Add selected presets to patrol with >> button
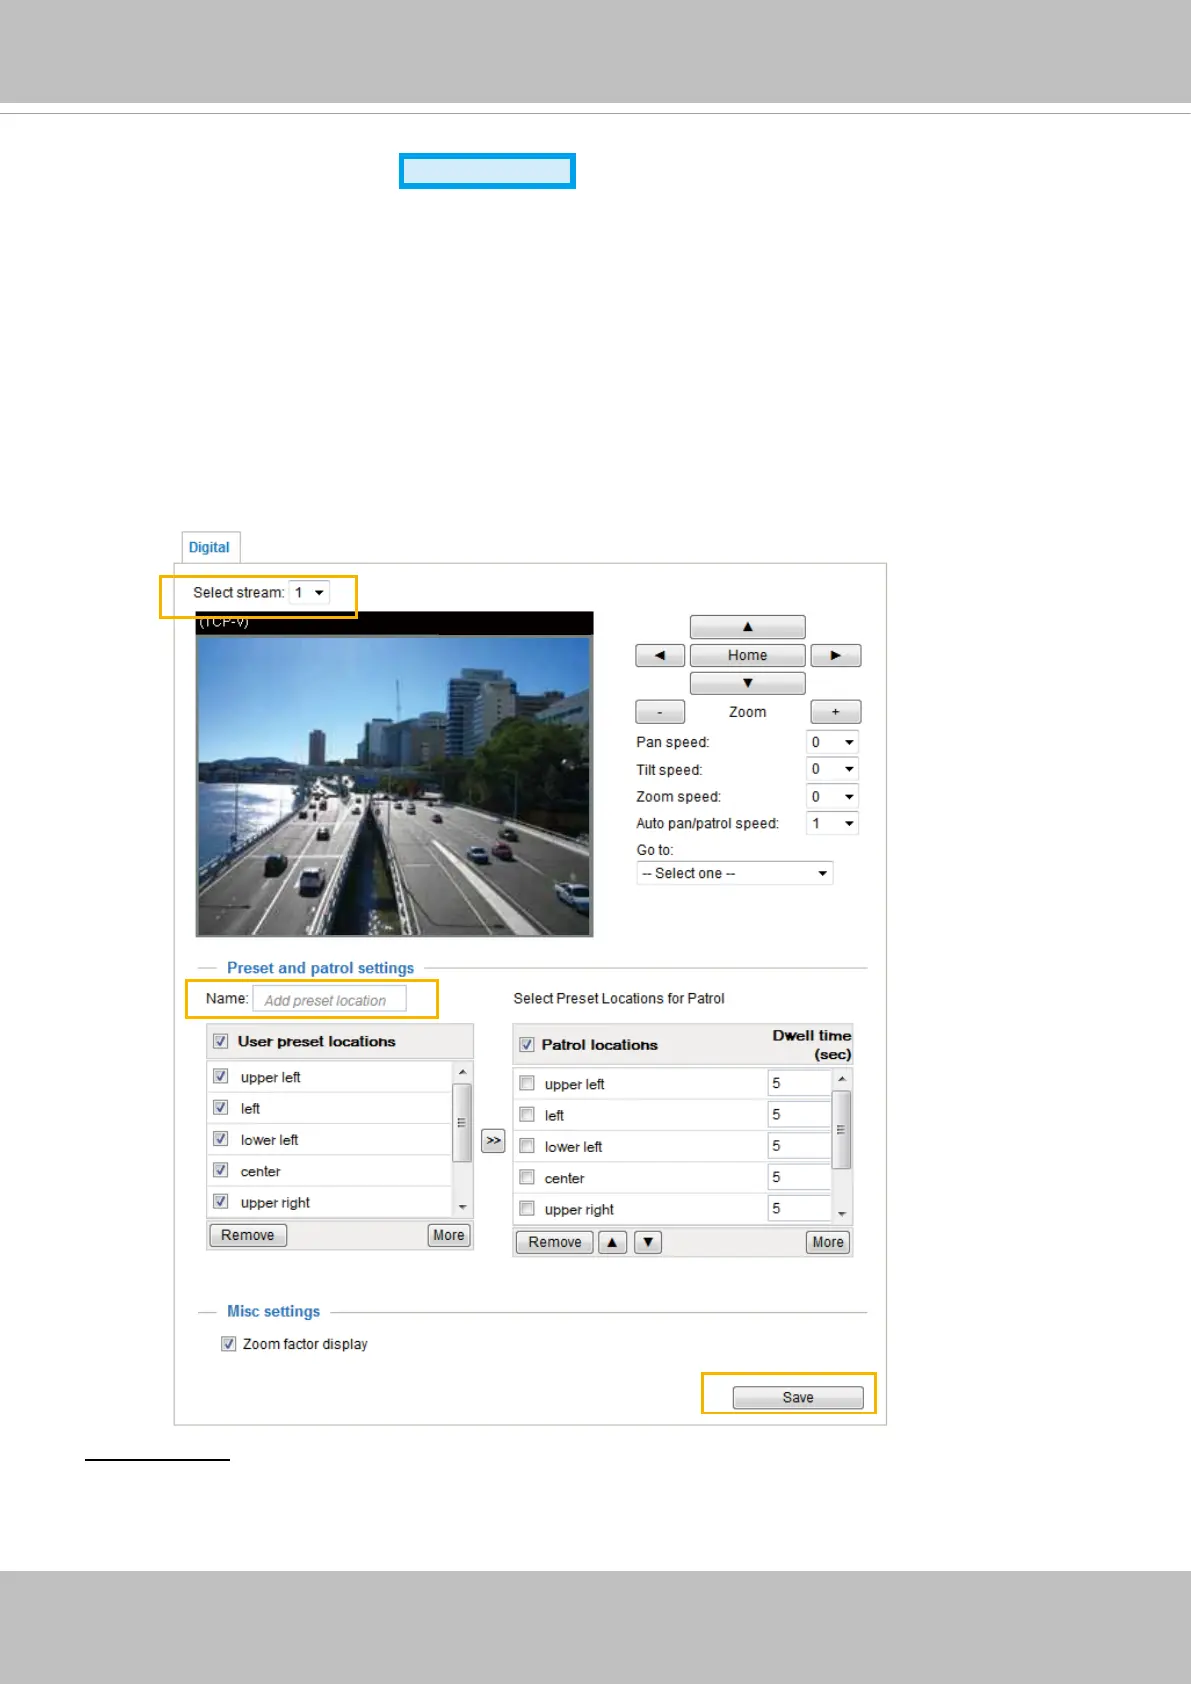This screenshot has width=1191, height=1684. pos(493,1141)
